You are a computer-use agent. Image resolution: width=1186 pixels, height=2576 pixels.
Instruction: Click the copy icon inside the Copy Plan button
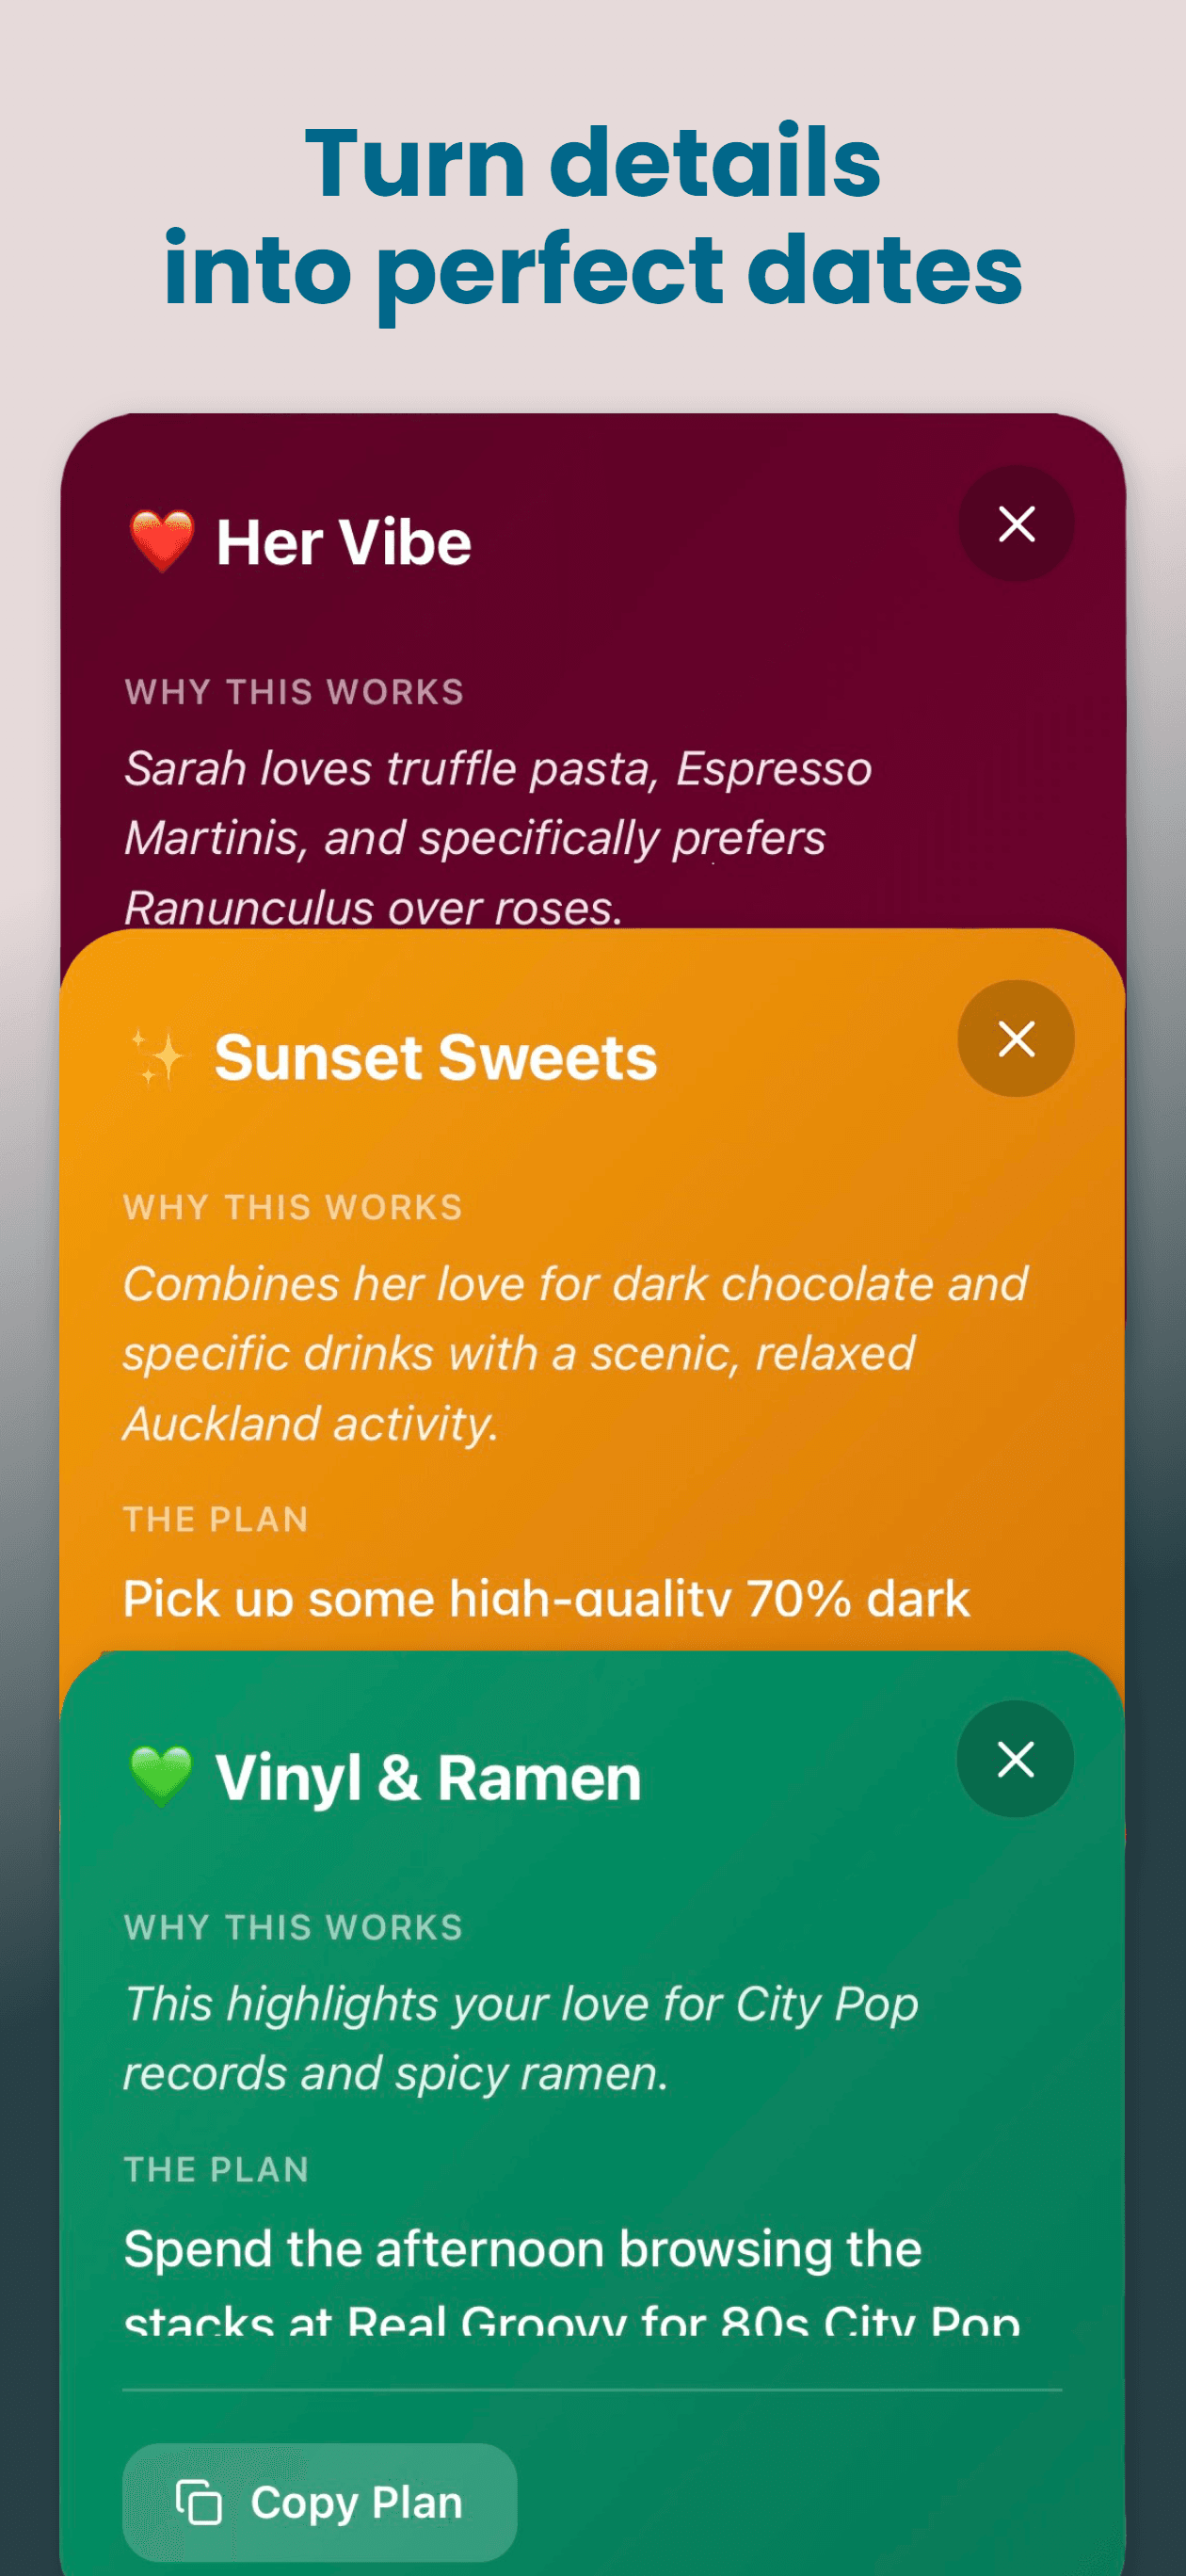click(199, 2500)
